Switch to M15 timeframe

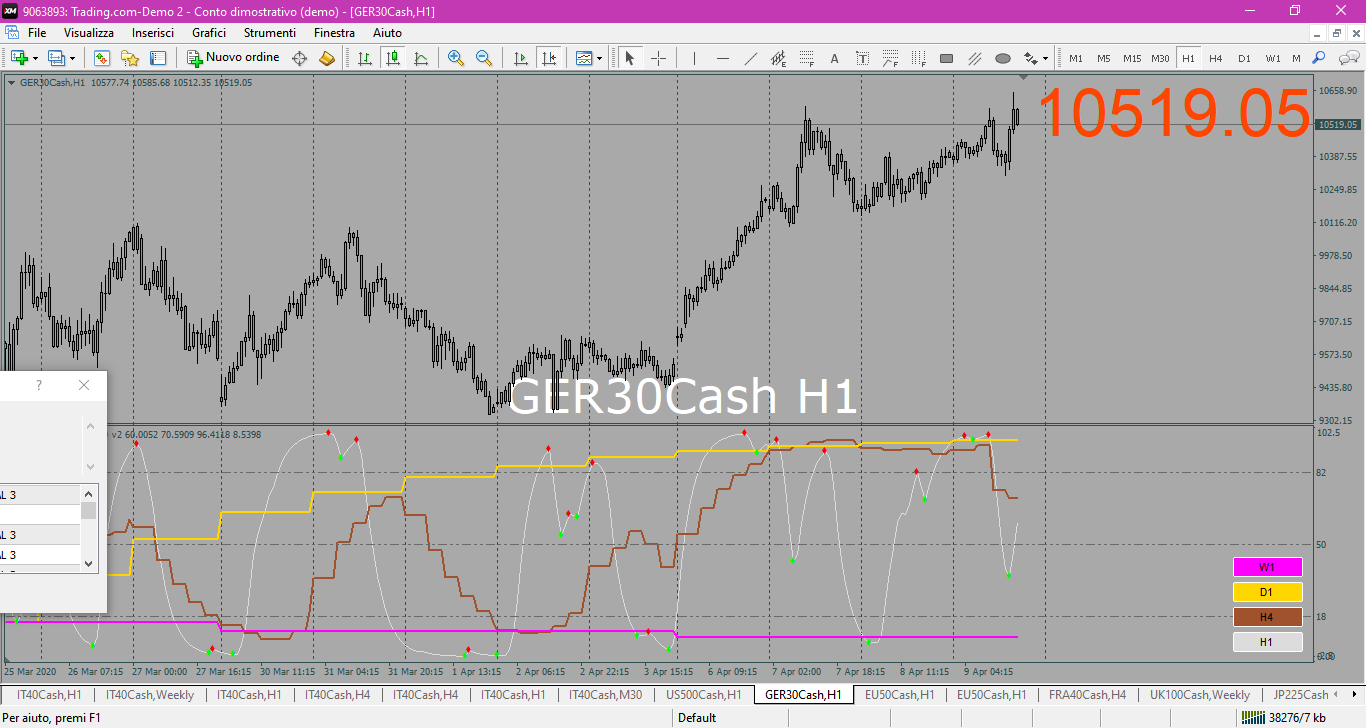pos(1132,58)
